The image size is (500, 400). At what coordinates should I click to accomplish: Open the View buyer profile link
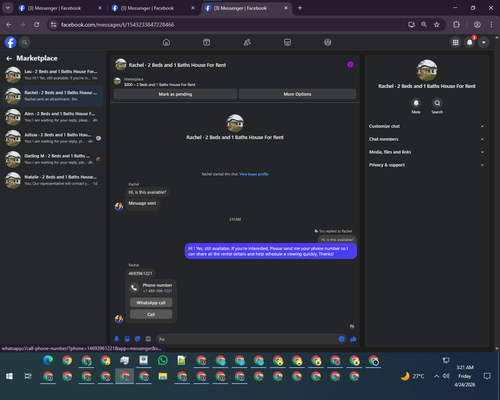pyautogui.click(x=254, y=174)
